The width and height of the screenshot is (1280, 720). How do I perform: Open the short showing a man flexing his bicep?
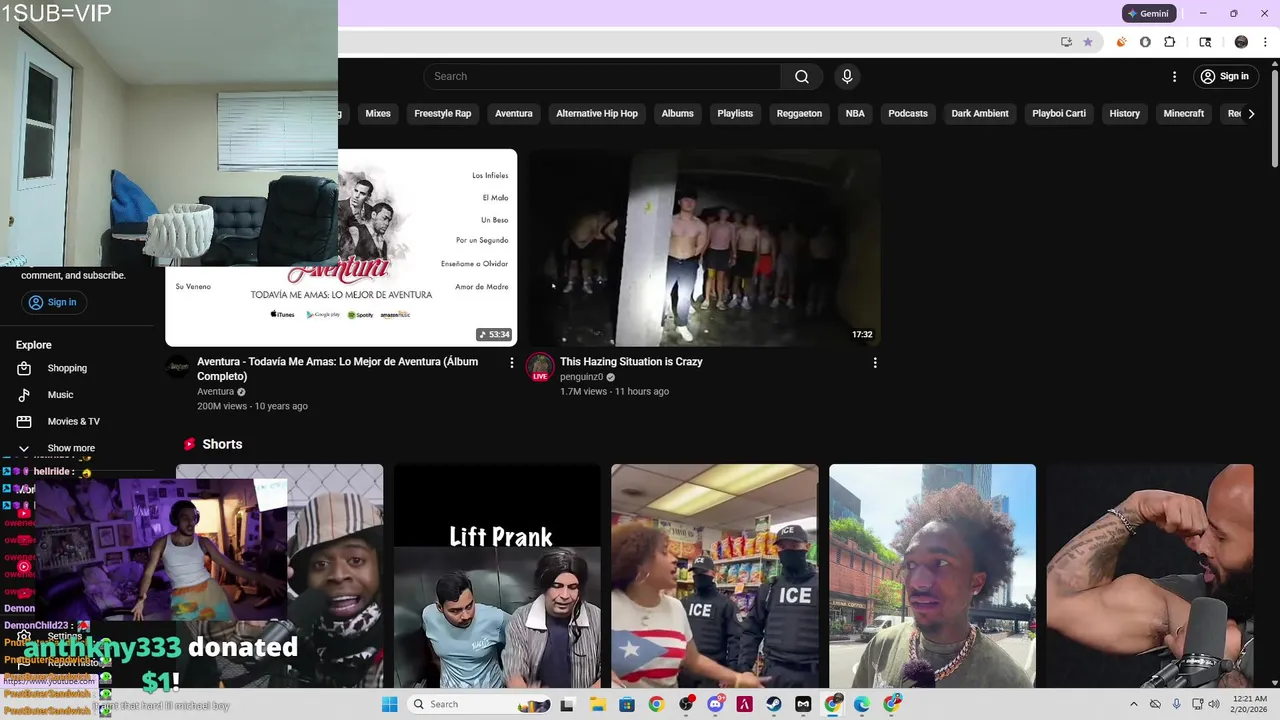(1150, 576)
